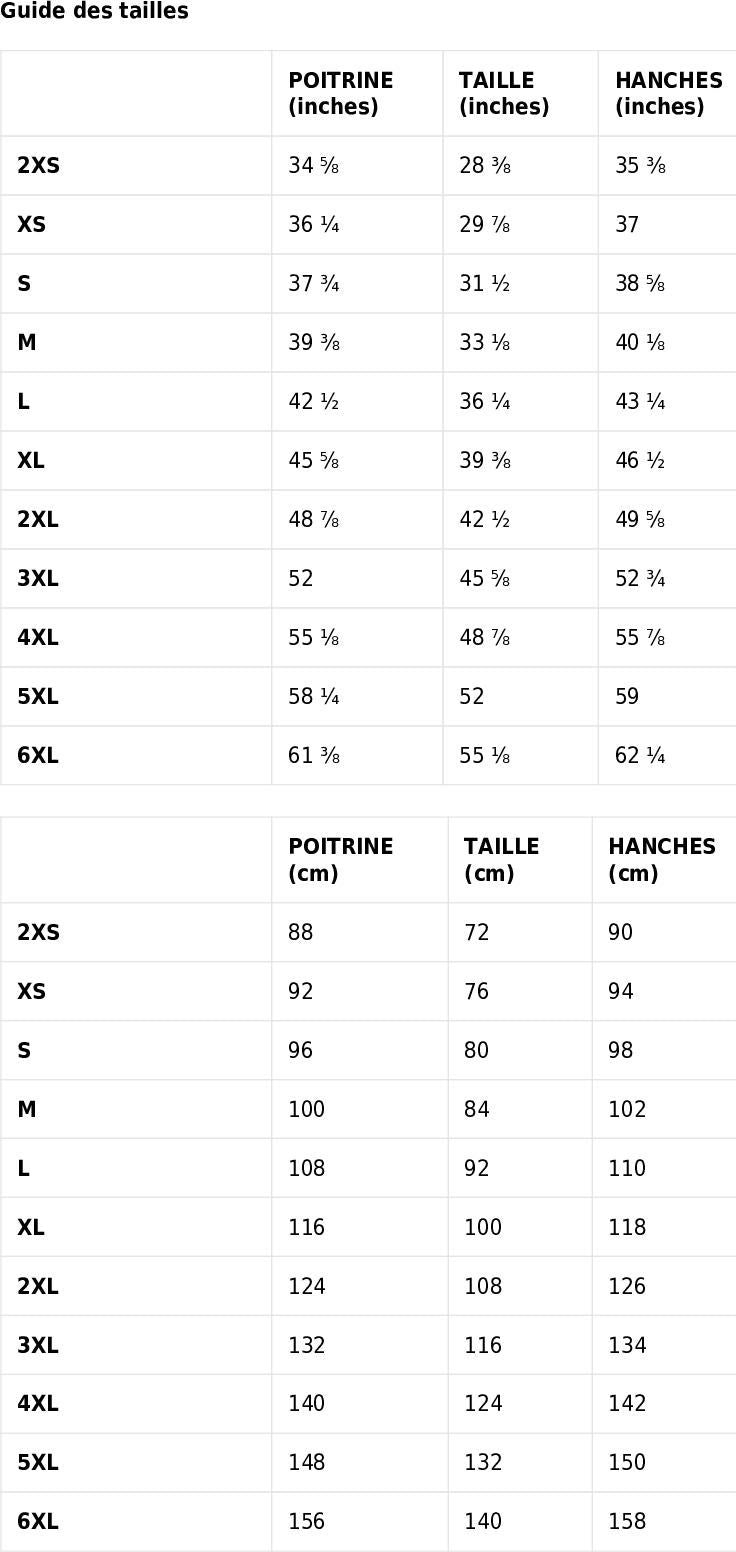Select the 2XS row label in inches table
This screenshot has height=1552, width=736.
click(38, 166)
